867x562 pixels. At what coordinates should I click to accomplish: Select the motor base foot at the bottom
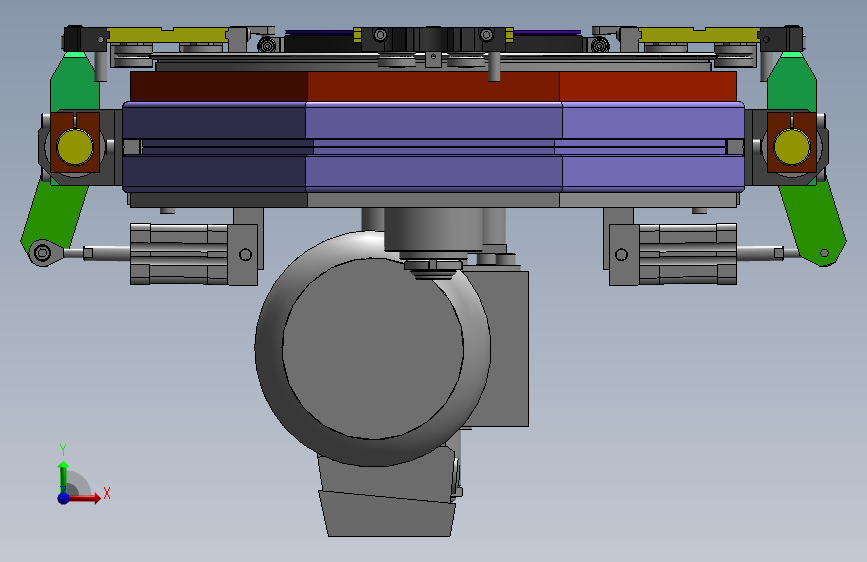click(387, 512)
